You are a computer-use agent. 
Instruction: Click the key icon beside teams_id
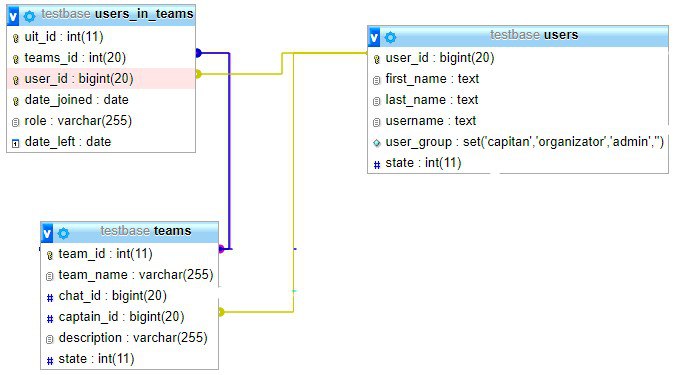coord(16,59)
